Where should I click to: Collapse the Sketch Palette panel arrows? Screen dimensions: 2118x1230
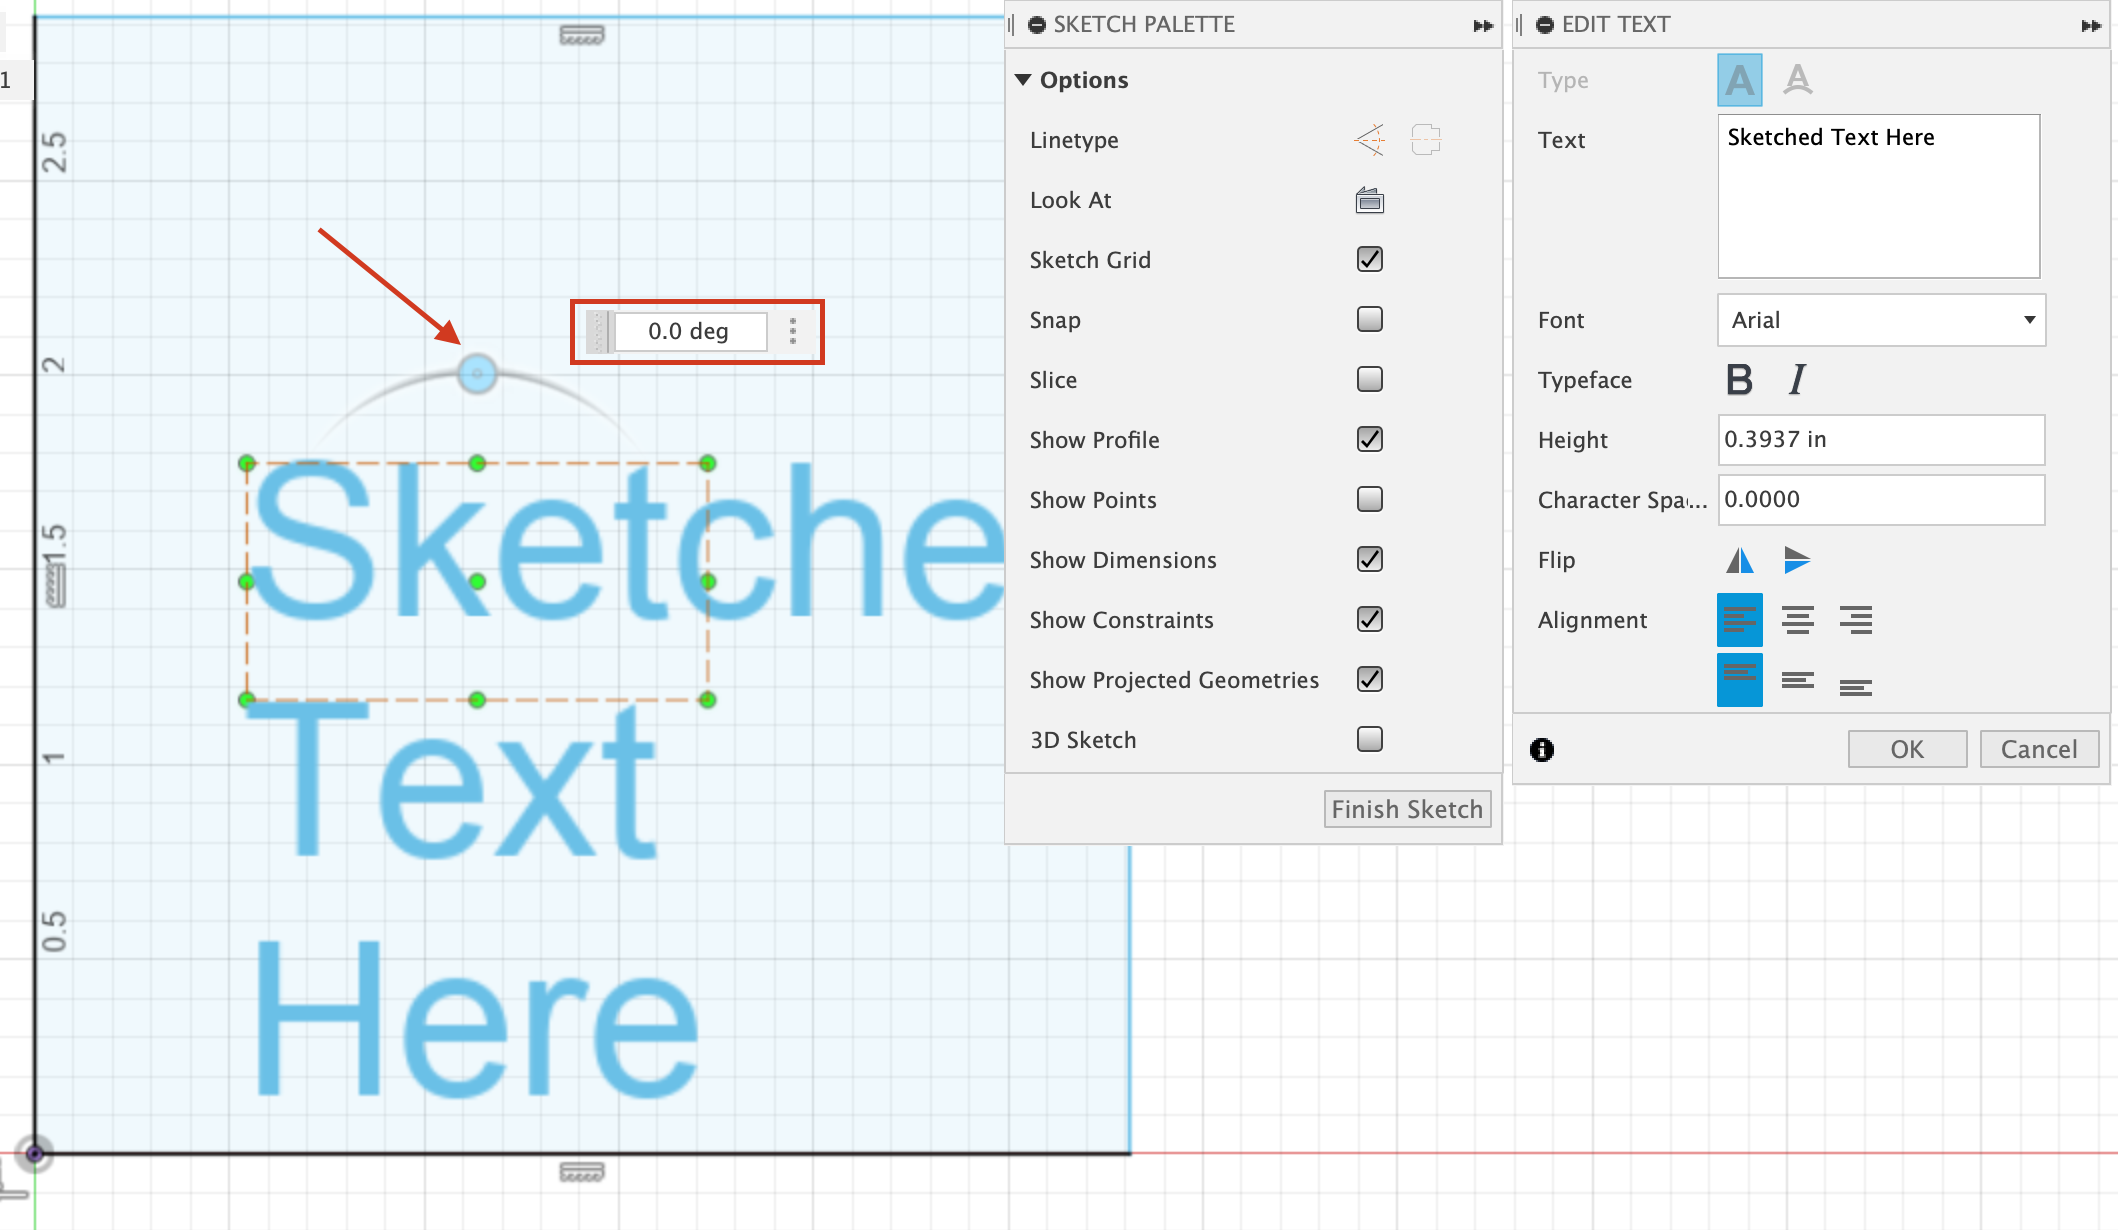1483,25
